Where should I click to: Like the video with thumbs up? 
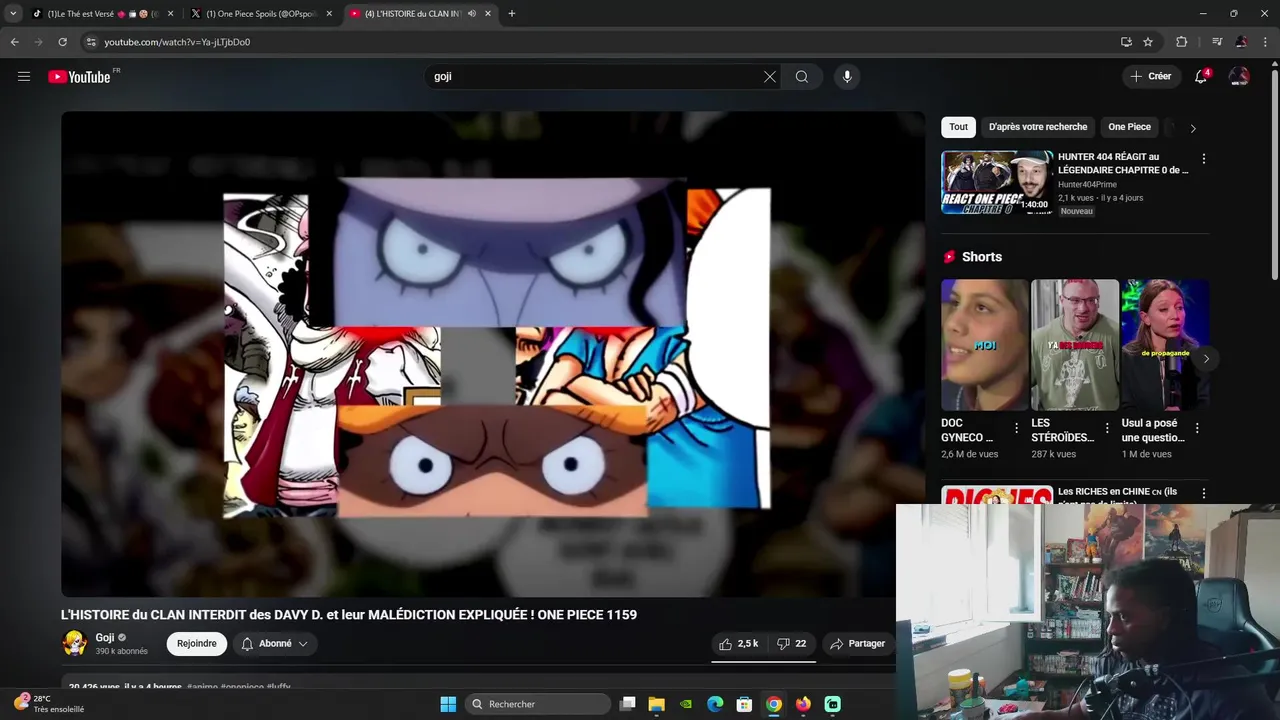click(738, 644)
